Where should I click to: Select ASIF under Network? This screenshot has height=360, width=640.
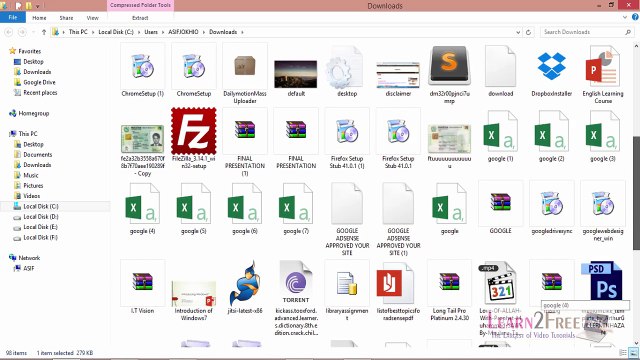(x=29, y=268)
